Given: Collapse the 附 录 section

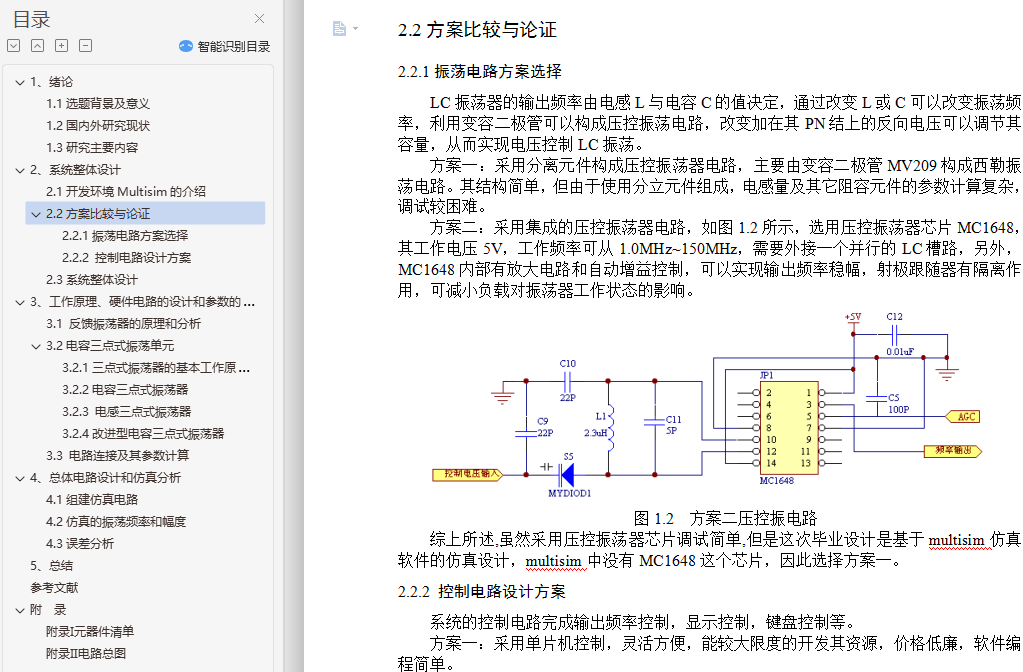Looking at the screenshot, I should click(x=20, y=611).
